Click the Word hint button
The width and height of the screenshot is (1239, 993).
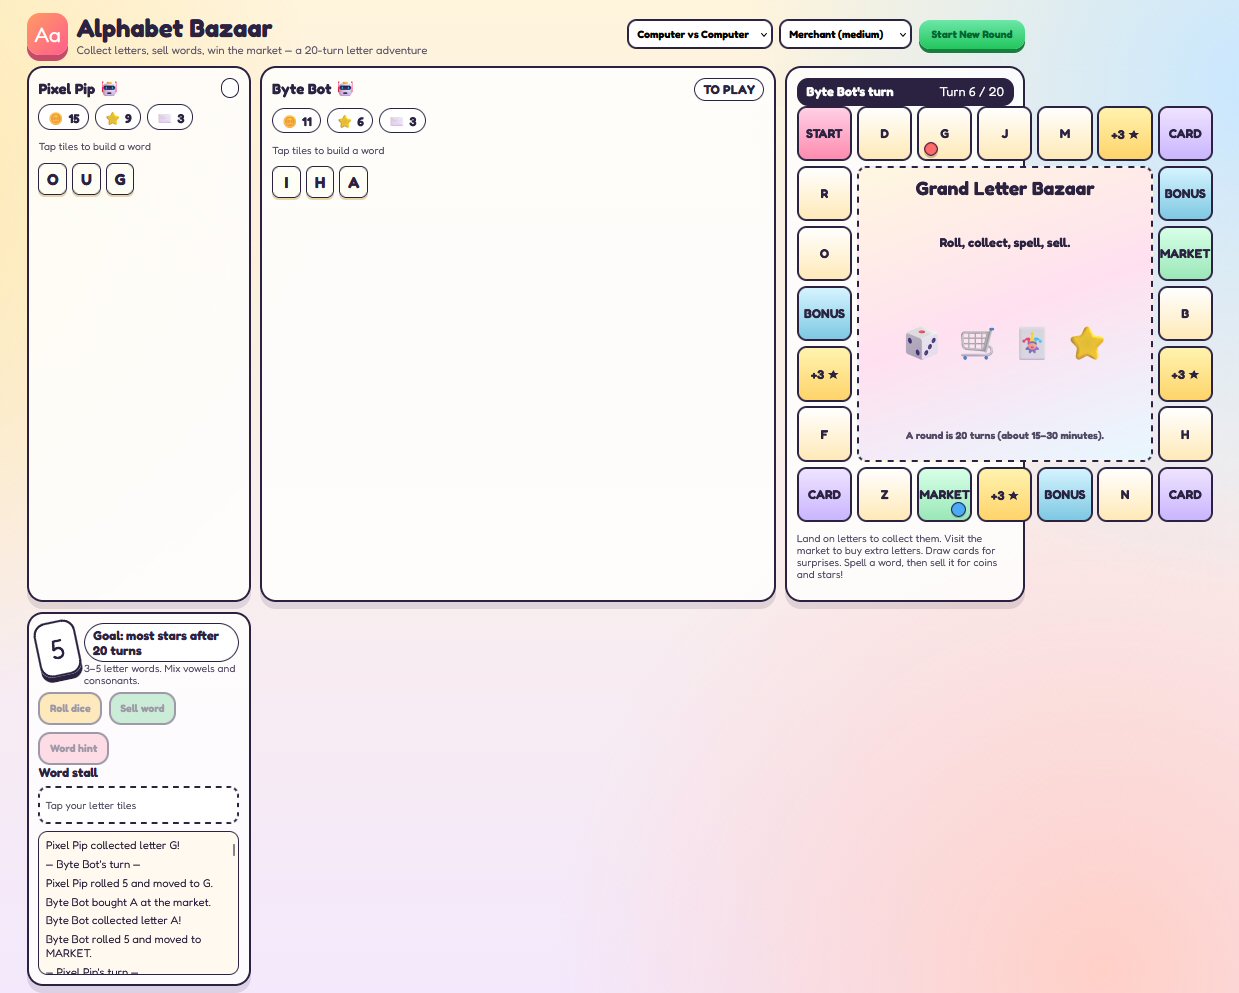pyautogui.click(x=74, y=748)
